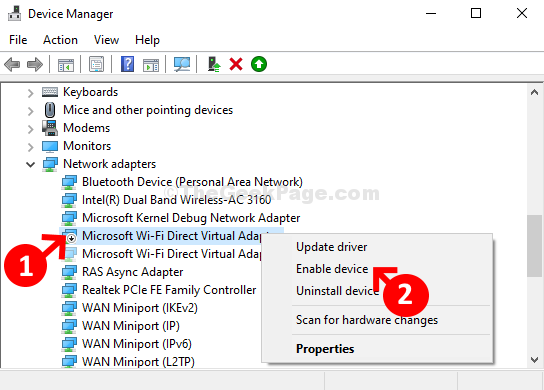Click the blue Help question mark icon
This screenshot has width=544, height=390.
(x=127, y=64)
